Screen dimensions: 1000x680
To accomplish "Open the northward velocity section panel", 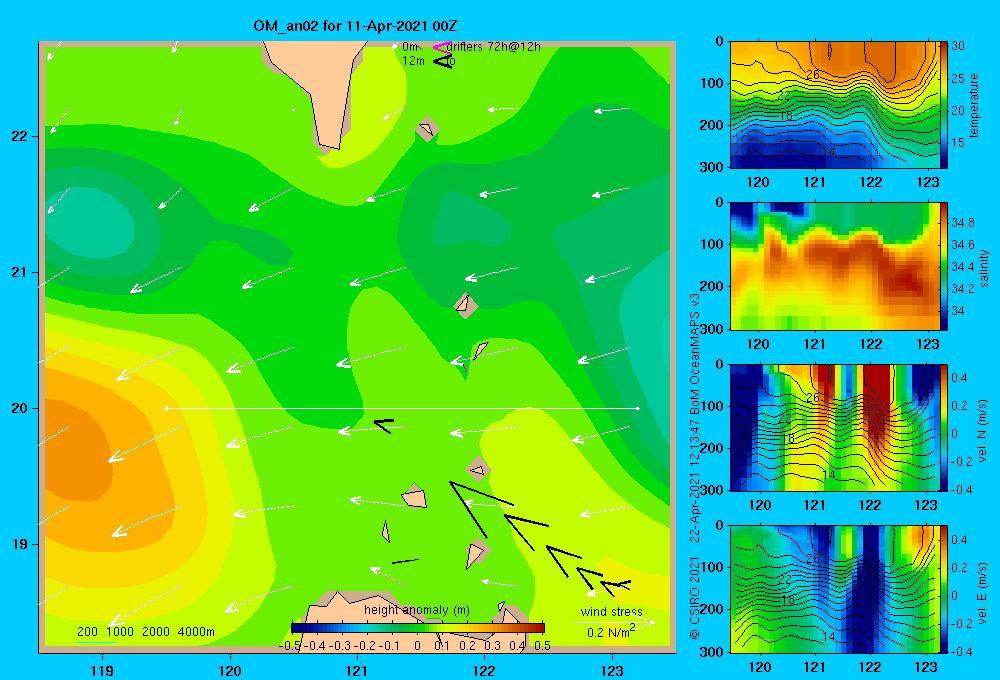I will pos(834,427).
